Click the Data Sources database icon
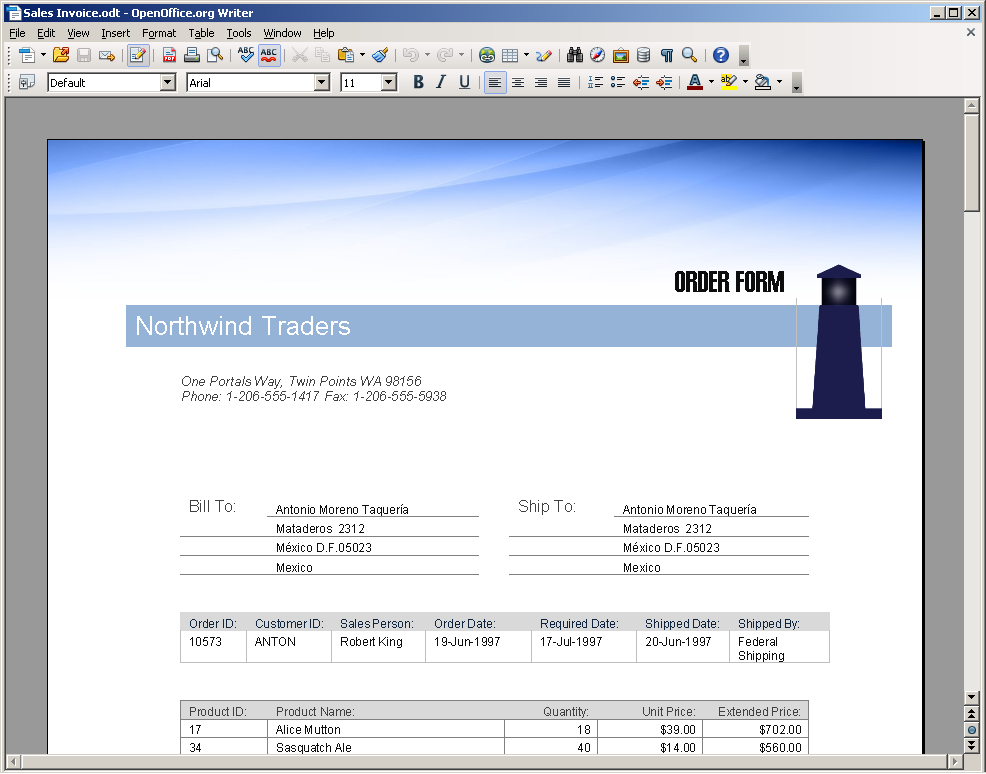 [x=643, y=56]
